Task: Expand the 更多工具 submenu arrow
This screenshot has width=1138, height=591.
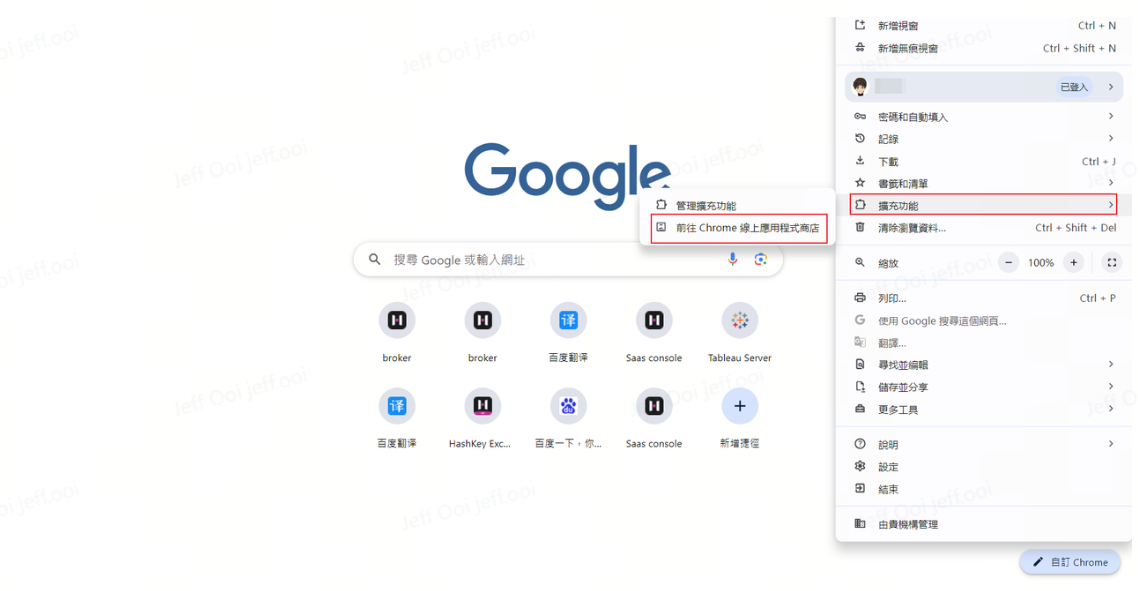Action: click(x=1111, y=409)
